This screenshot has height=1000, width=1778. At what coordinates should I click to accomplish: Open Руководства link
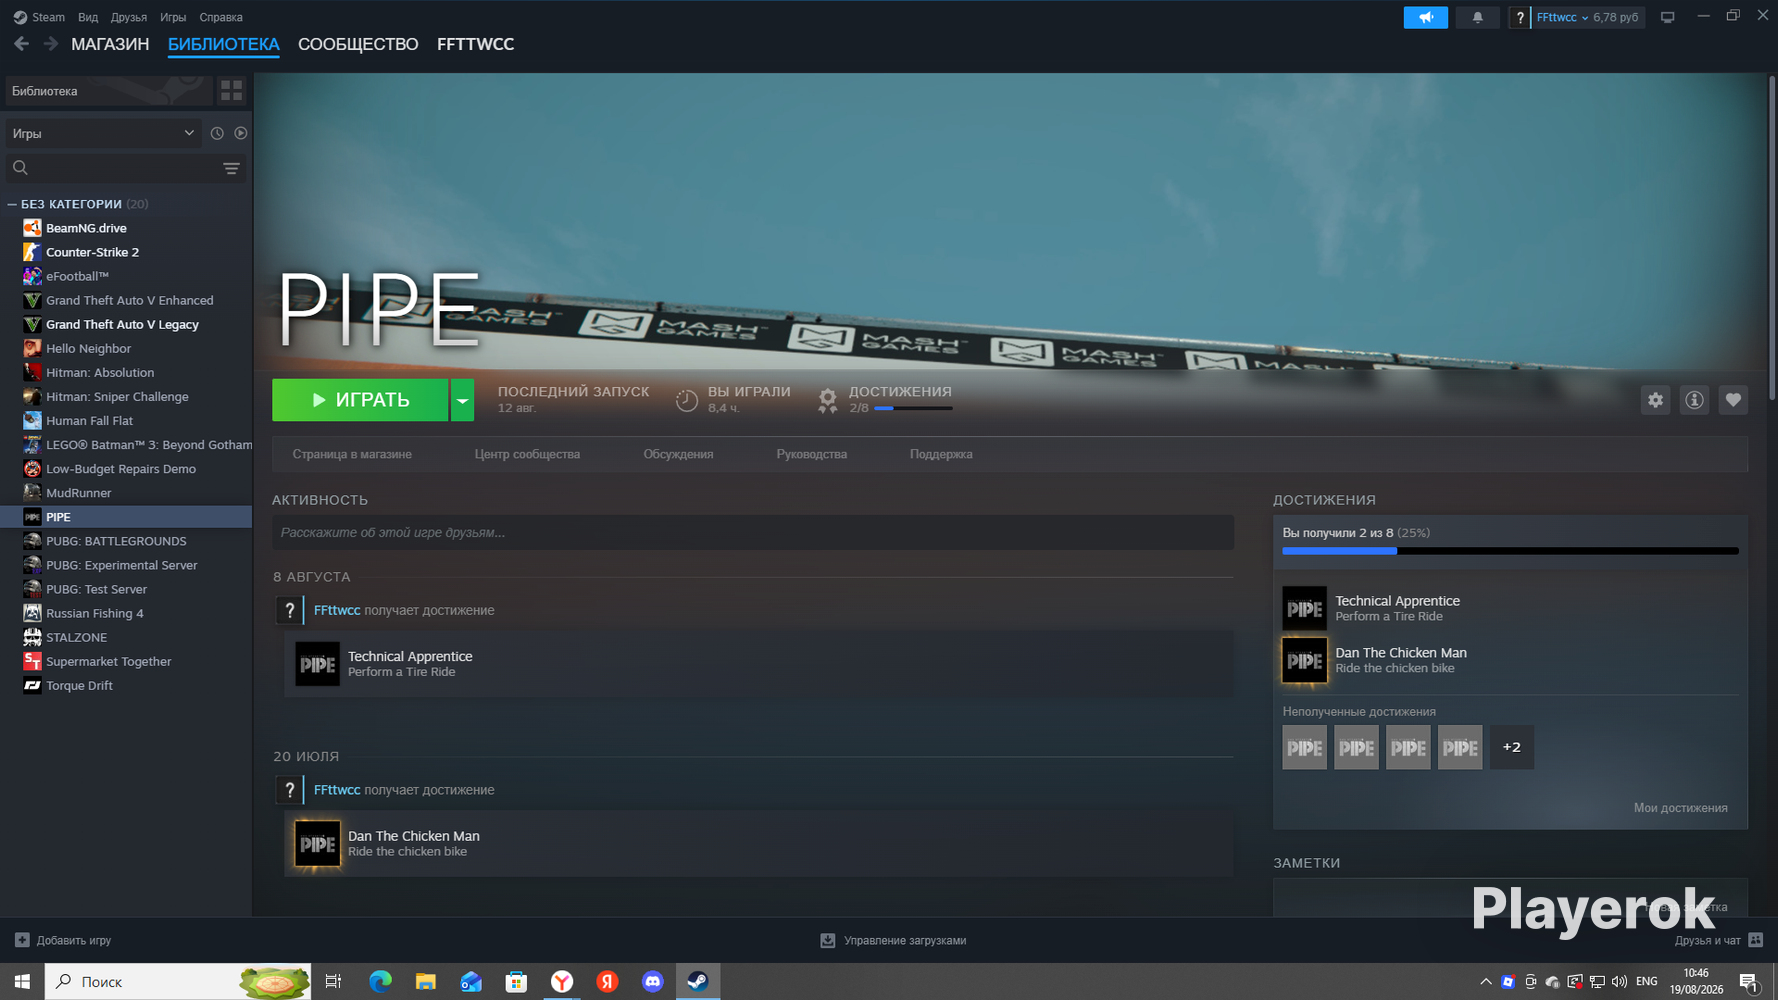click(x=811, y=454)
